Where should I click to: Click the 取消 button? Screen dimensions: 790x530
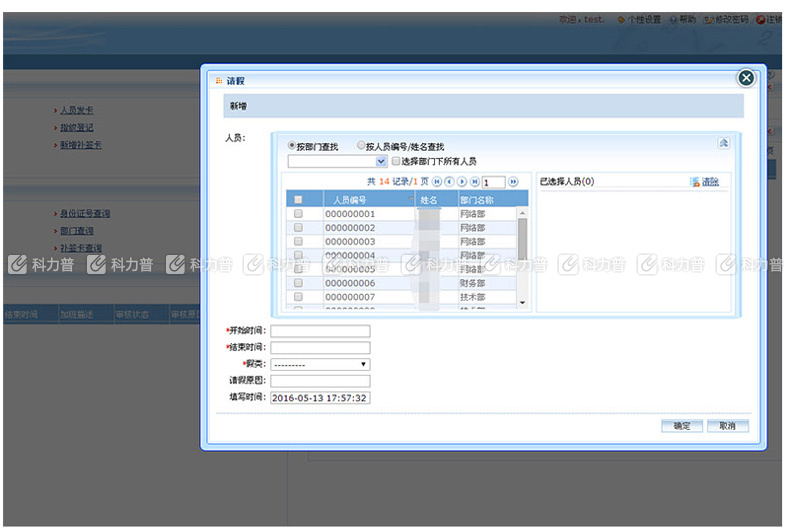[728, 426]
